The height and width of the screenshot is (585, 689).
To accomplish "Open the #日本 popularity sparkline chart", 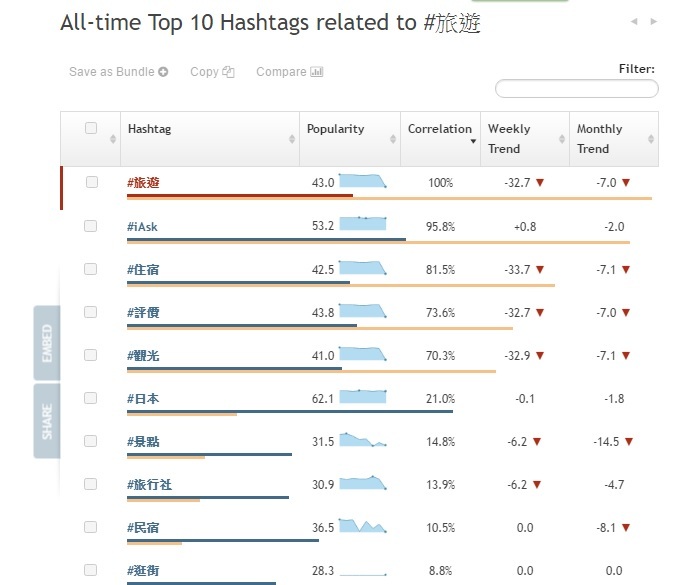I will click(x=363, y=396).
